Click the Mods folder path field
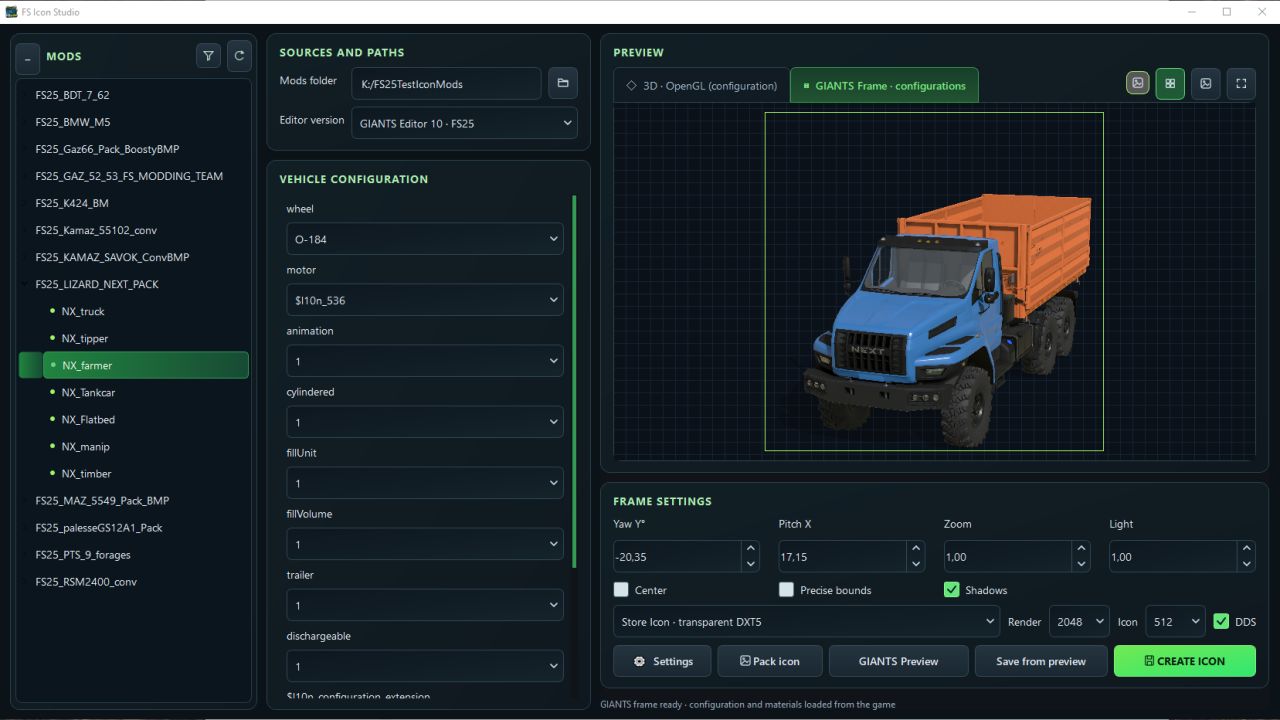1280x720 pixels. tap(446, 84)
